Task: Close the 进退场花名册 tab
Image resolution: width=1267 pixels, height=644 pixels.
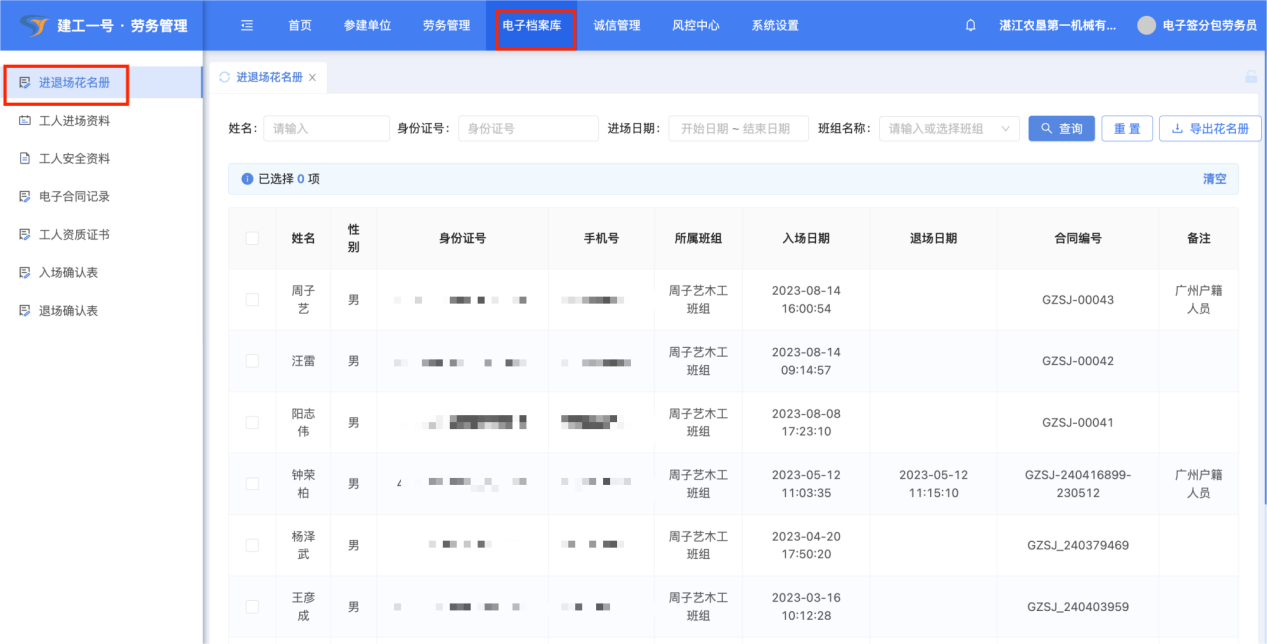Action: coord(312,78)
